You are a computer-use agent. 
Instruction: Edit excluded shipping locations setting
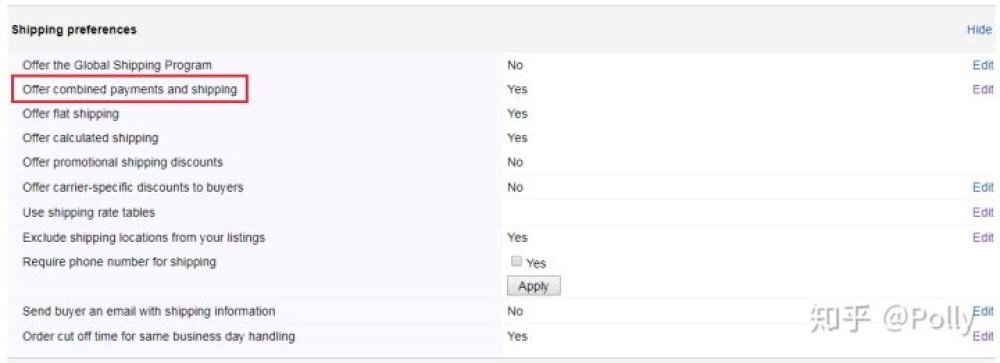(x=983, y=237)
